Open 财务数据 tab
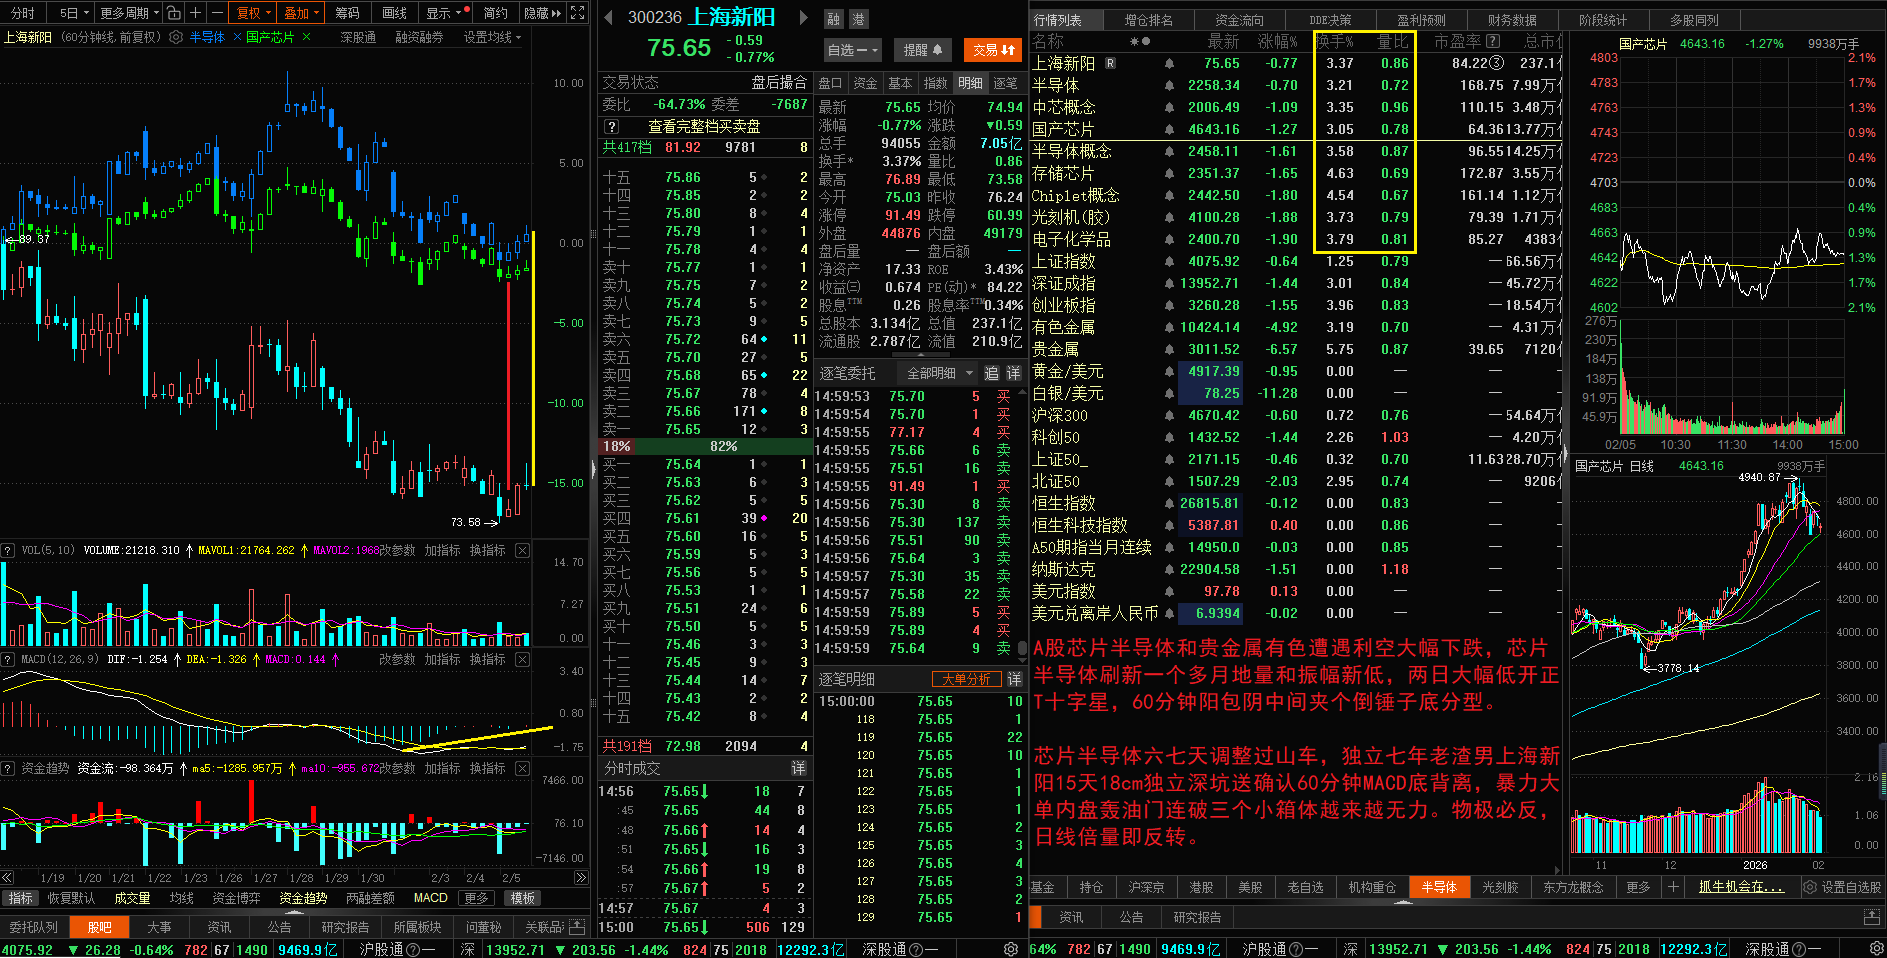Image resolution: width=1887 pixels, height=958 pixels. [x=1512, y=20]
